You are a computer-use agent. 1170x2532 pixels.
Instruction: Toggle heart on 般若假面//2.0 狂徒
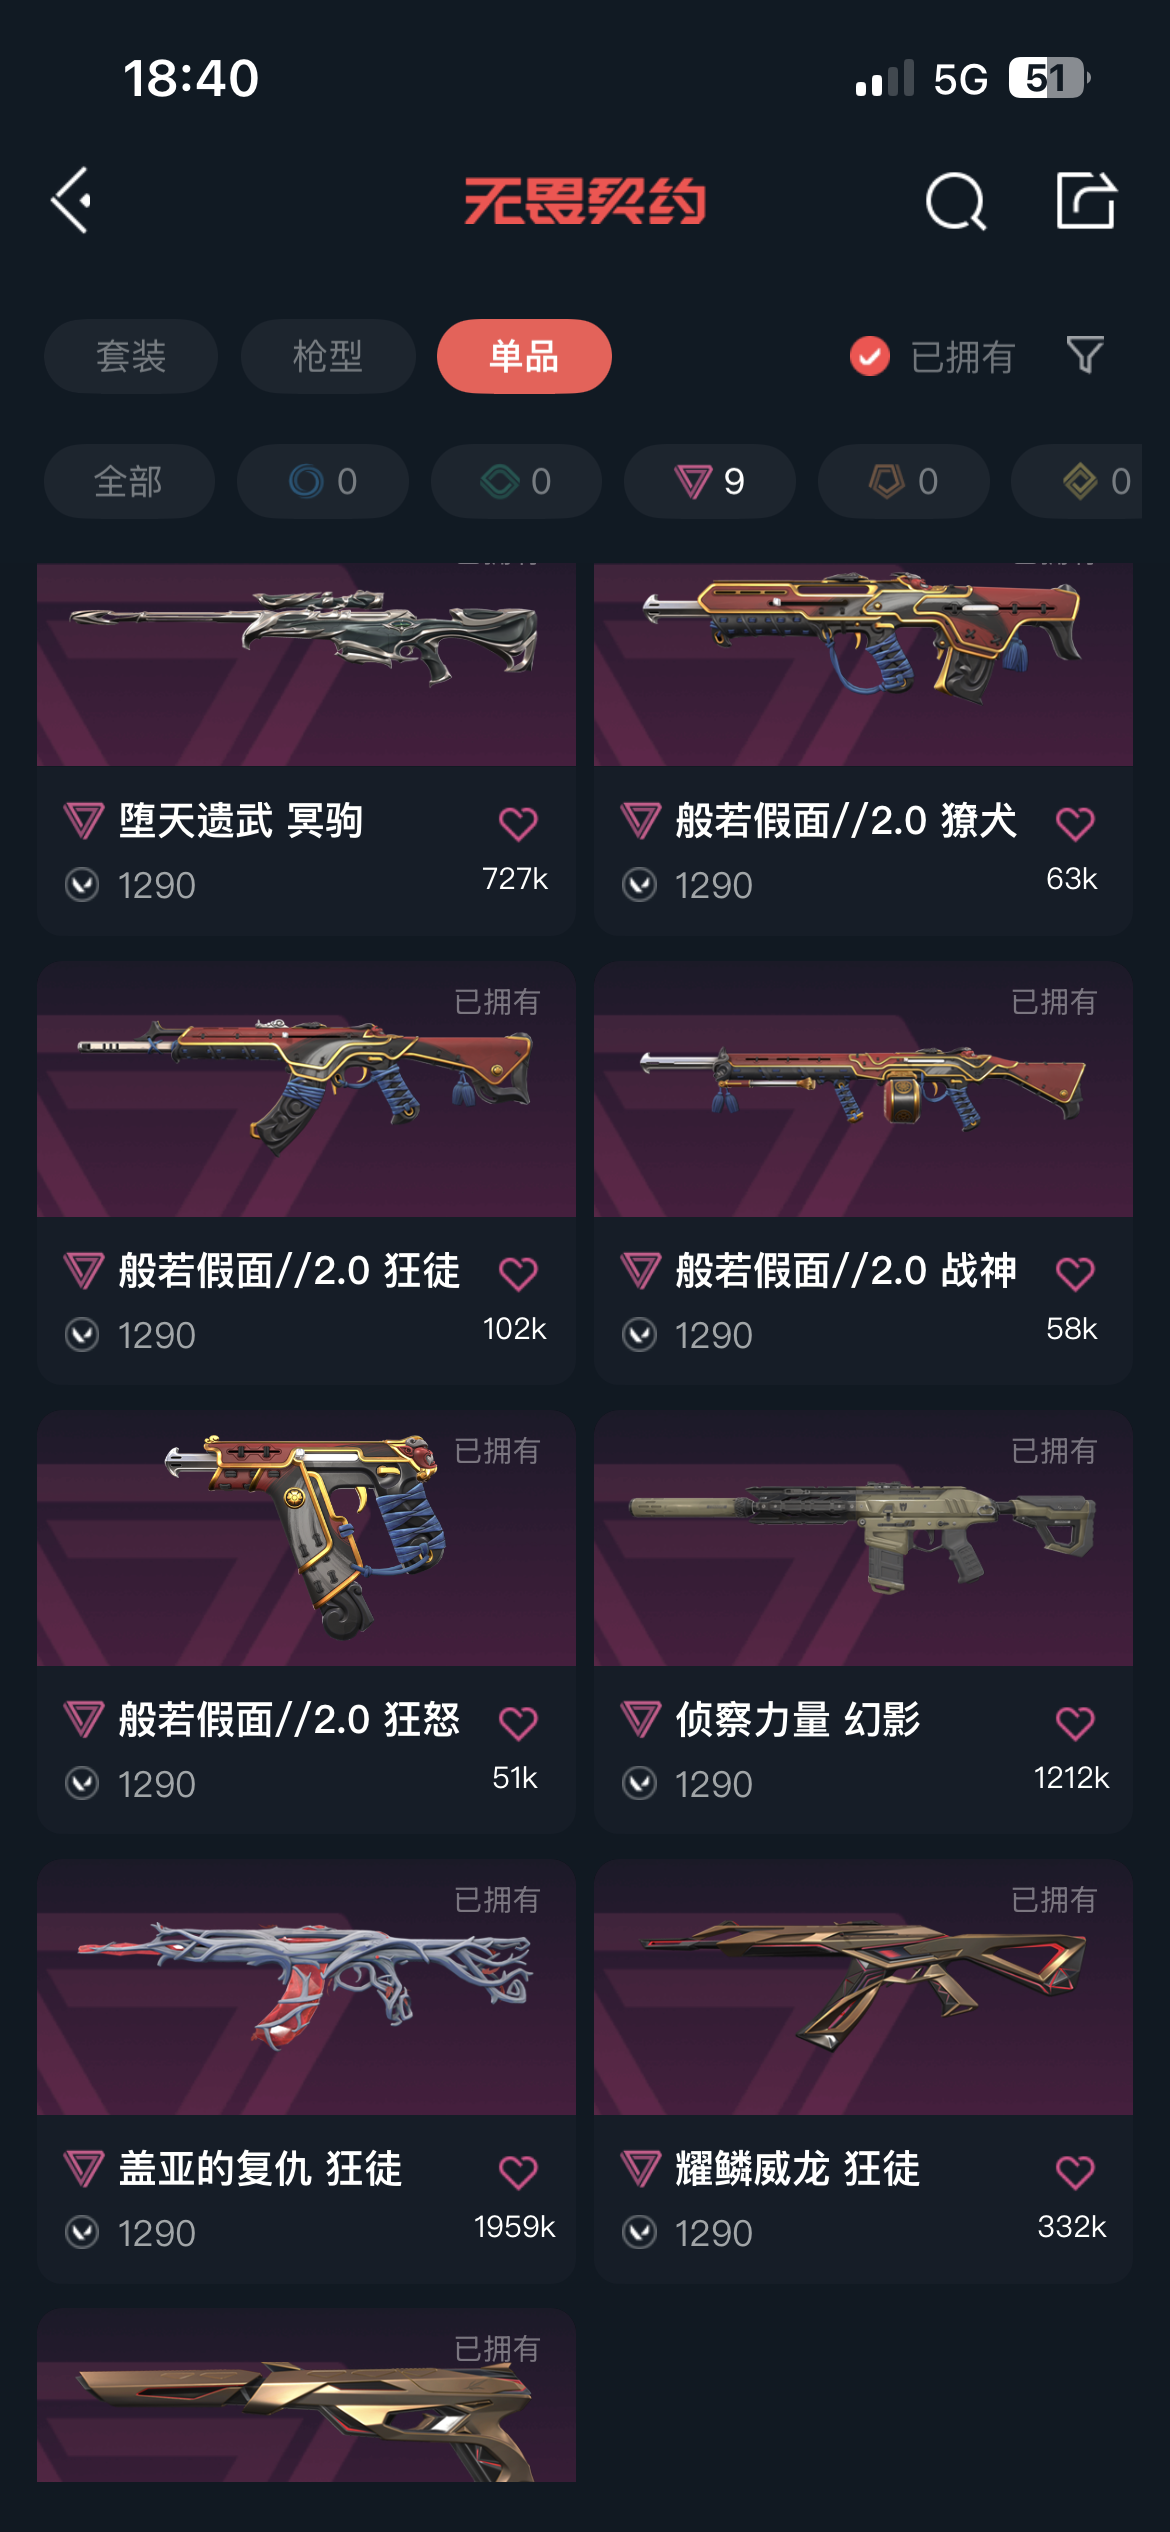point(518,1274)
